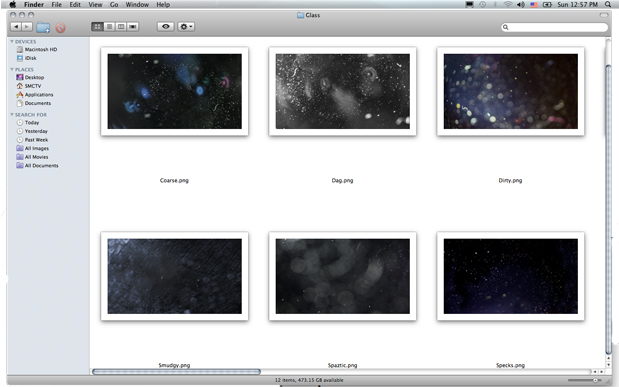Open Spotlight search in the menu bar
This screenshot has height=387, width=619.
tap(608, 4)
